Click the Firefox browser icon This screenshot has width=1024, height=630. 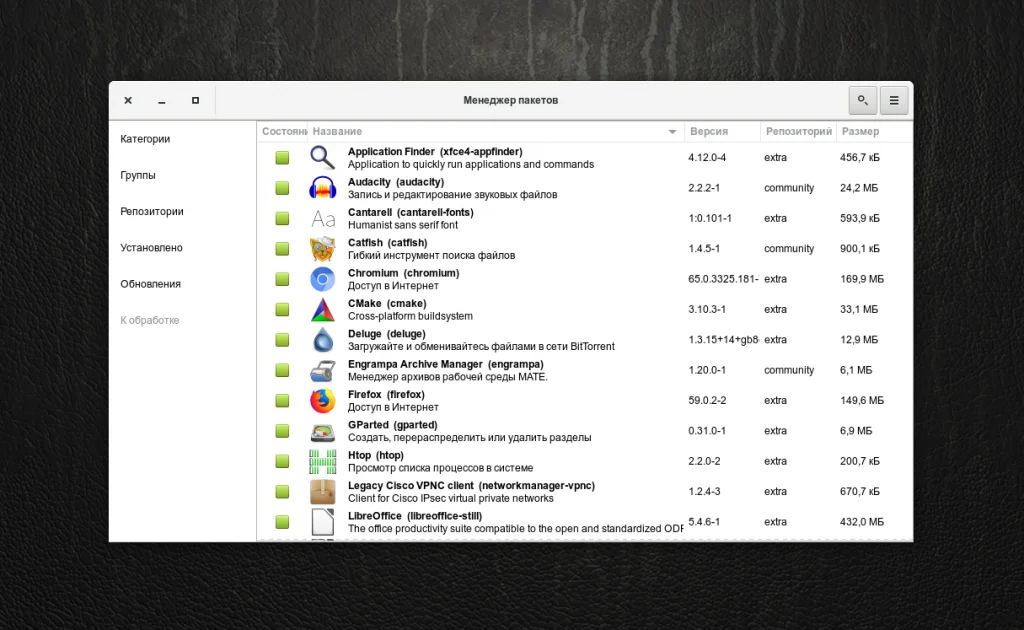(x=323, y=400)
